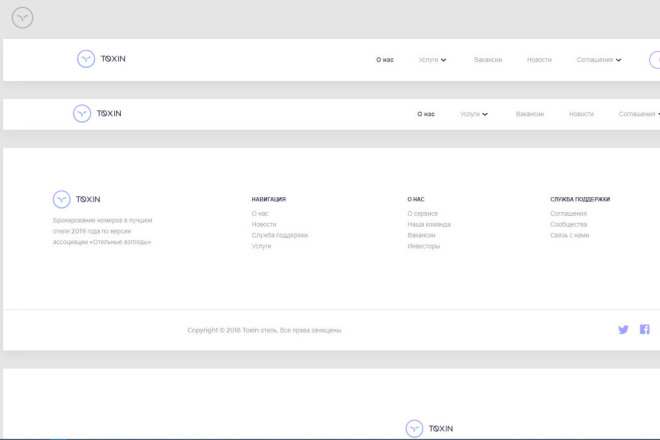The height and width of the screenshot is (440, 660).
Task: Expand the Услуги dropdown in first header
Action: coord(432,60)
